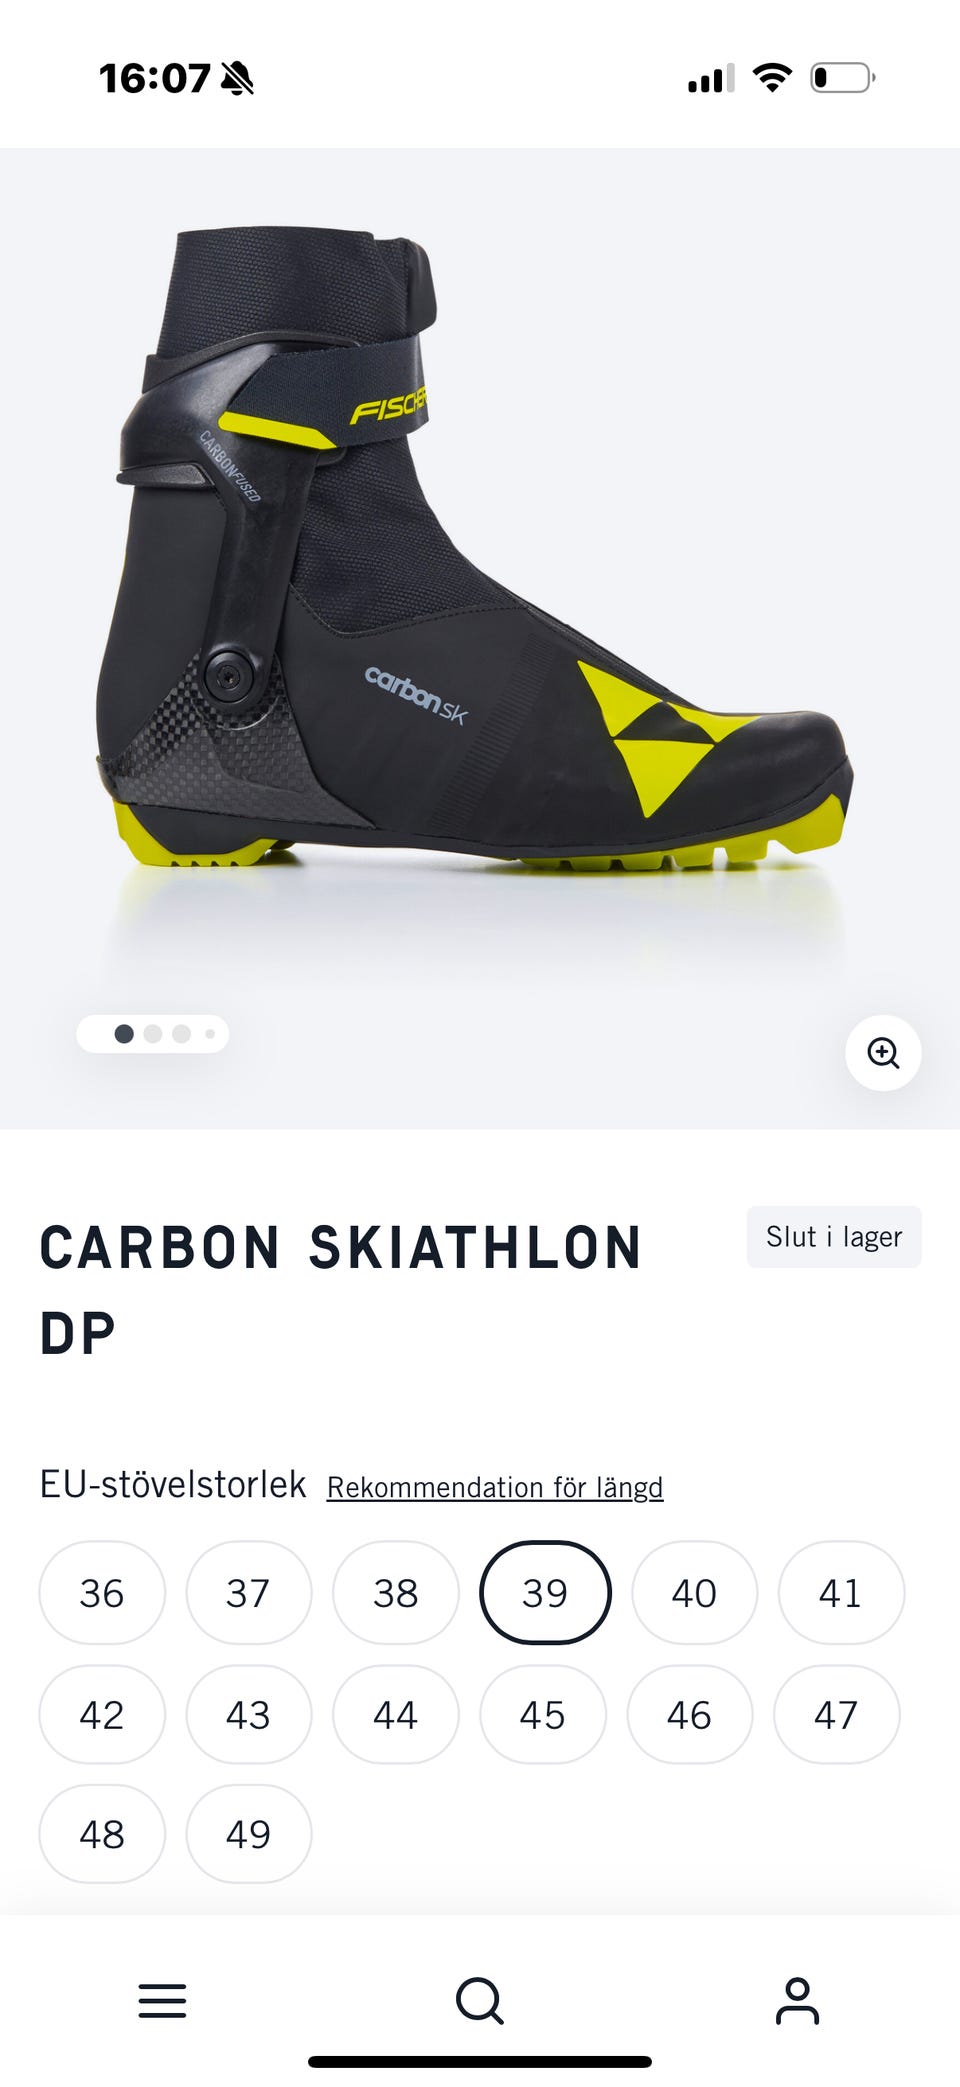Image resolution: width=960 pixels, height=2087 pixels.
Task: Tap the battery indicator icon
Action: tap(843, 77)
